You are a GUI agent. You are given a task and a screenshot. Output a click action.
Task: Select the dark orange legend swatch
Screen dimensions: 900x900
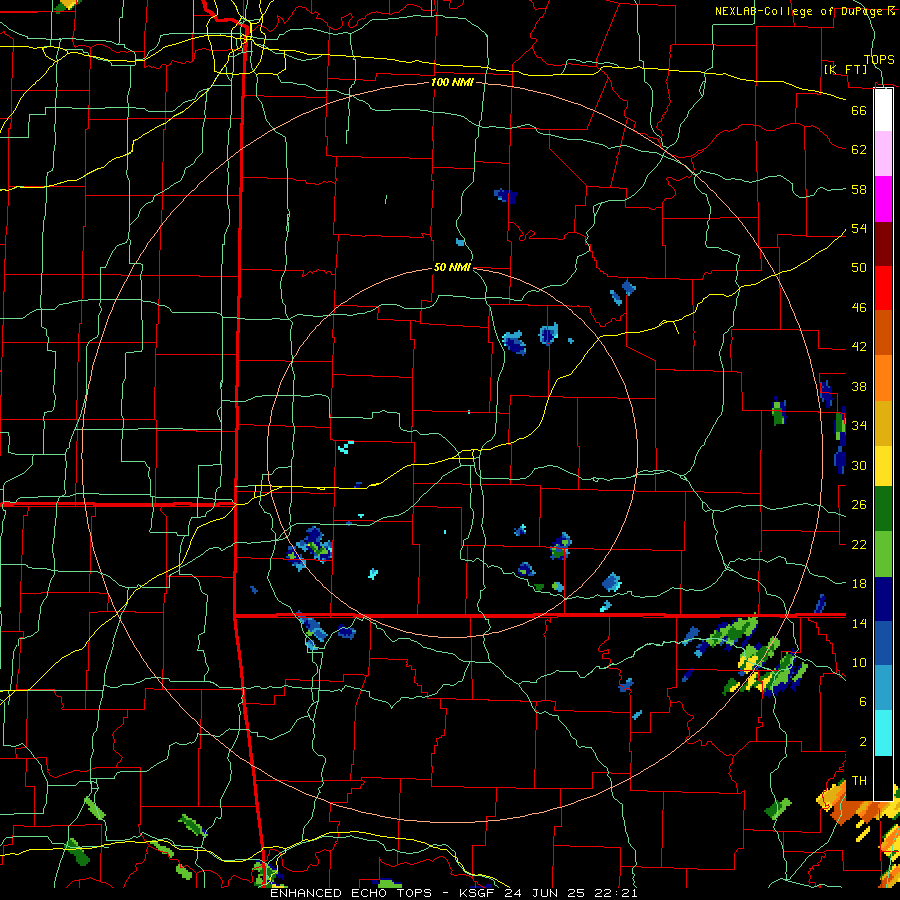point(883,333)
